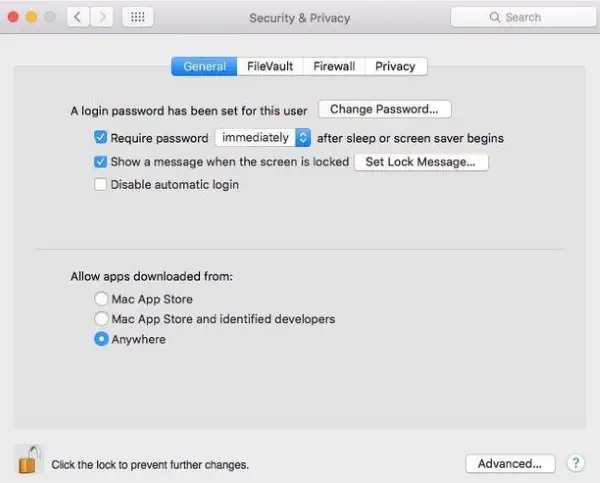Screen dimensions: 600x483
Task: Select the Anywhere radio button
Action: (x=101, y=339)
